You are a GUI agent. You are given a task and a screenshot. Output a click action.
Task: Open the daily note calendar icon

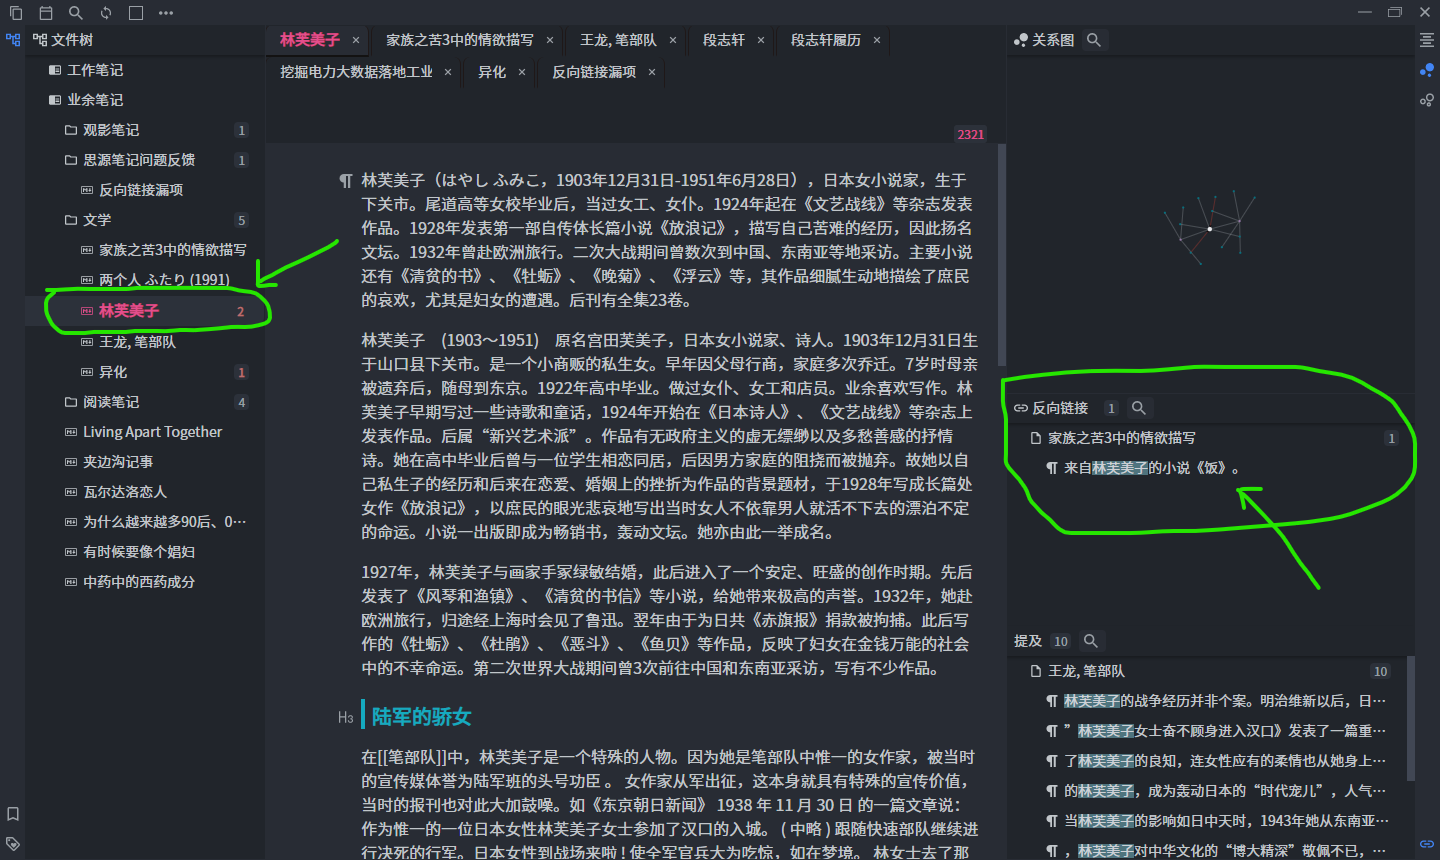tap(44, 13)
